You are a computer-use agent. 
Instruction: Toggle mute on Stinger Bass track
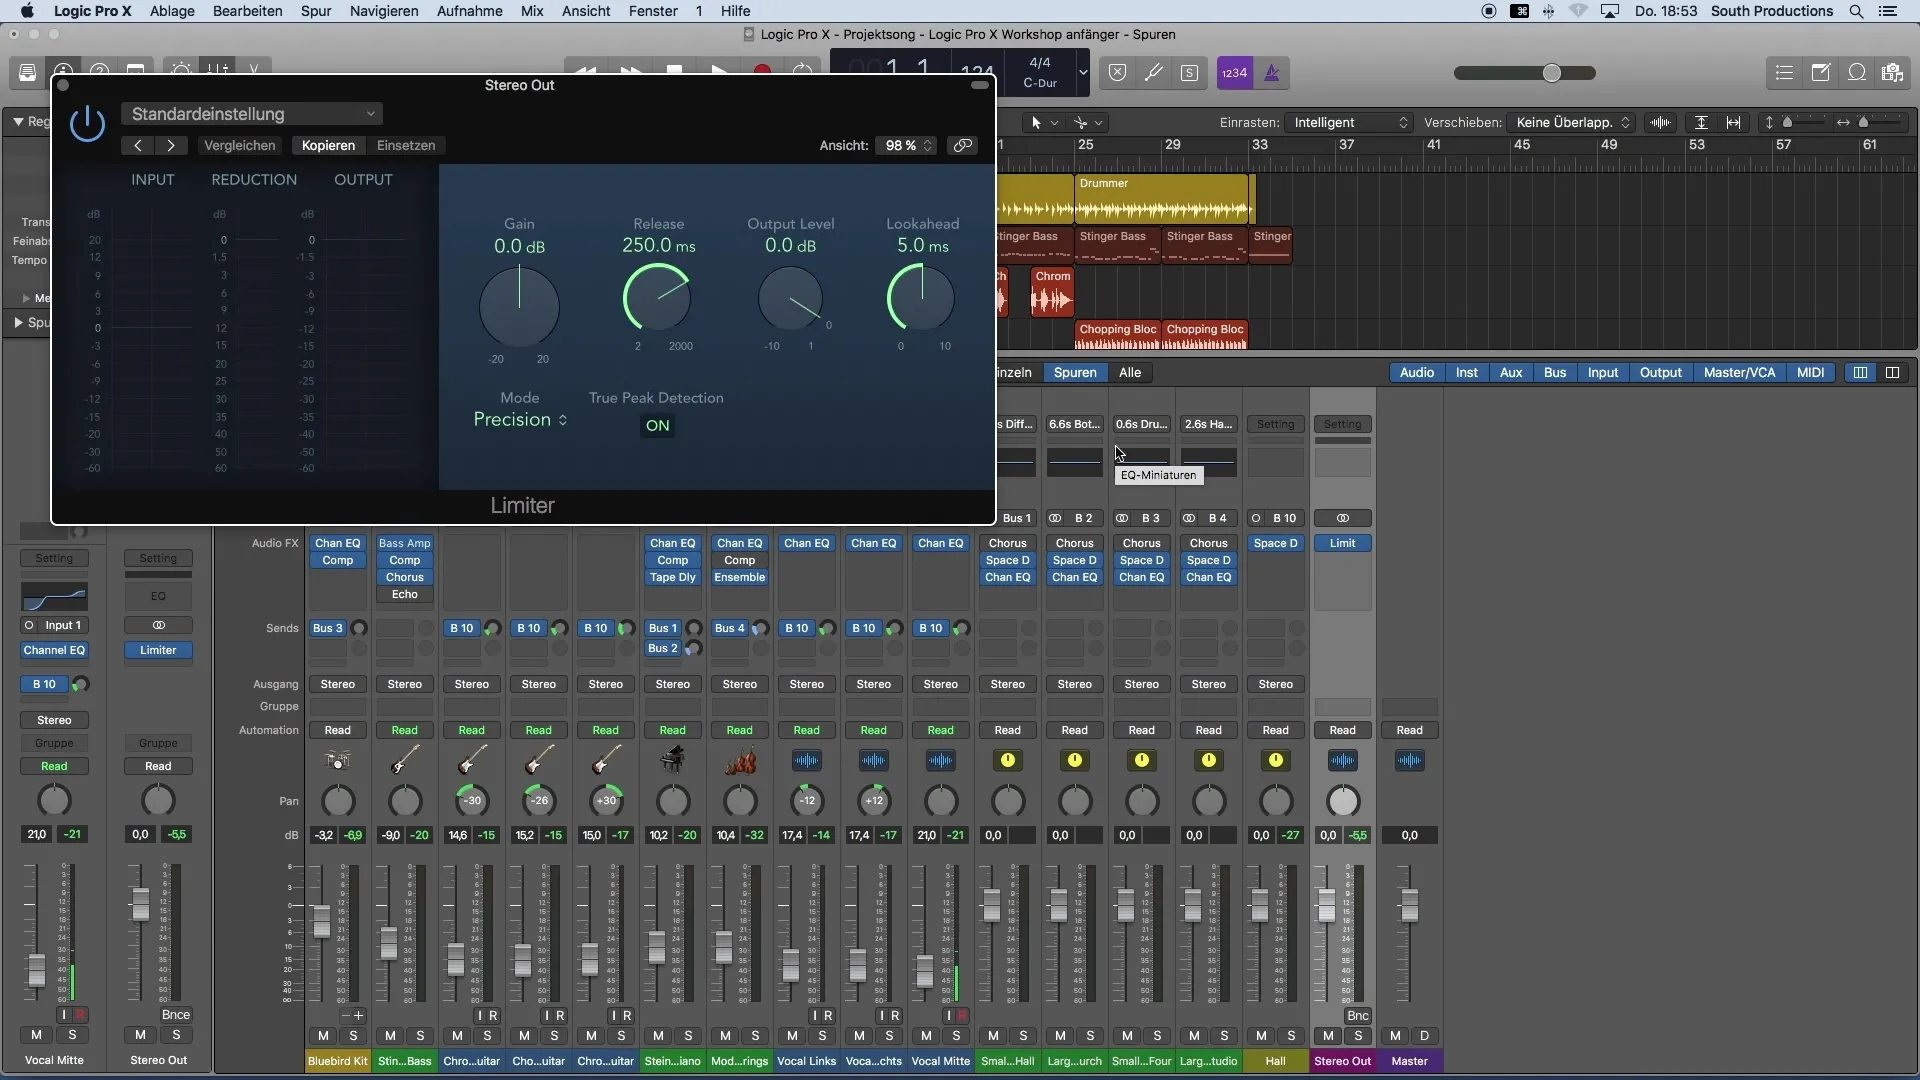pos(388,1034)
